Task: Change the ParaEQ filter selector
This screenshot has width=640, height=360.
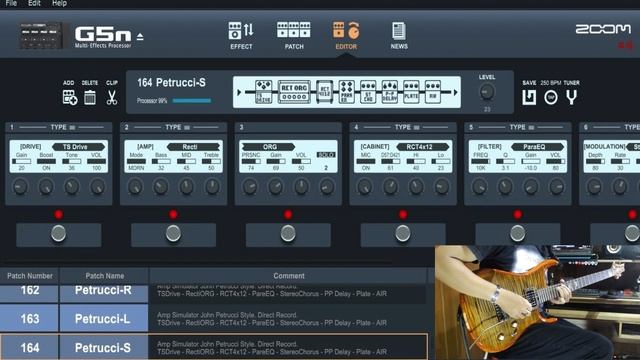Action: coord(537,147)
